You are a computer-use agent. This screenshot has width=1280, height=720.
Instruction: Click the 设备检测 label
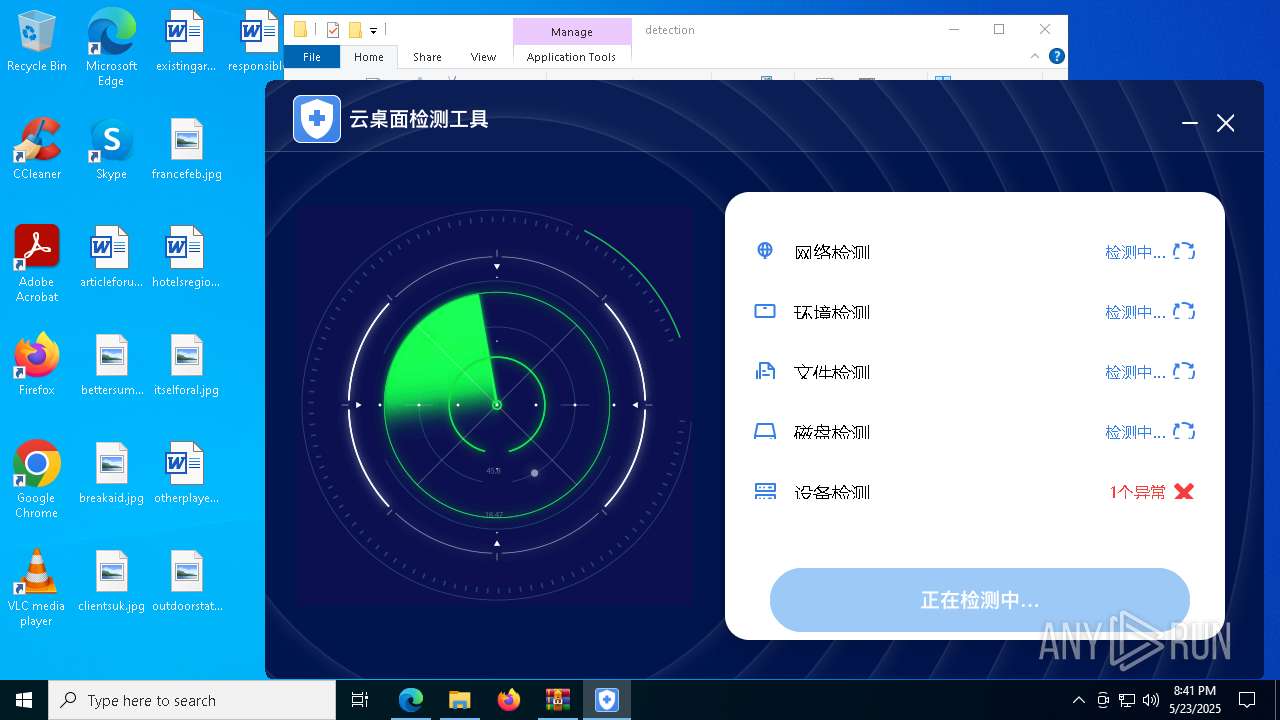(832, 492)
